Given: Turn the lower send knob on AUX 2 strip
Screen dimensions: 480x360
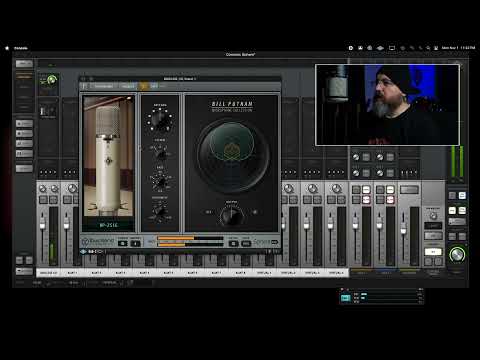Looking at the screenshot, I should pos(380,173).
